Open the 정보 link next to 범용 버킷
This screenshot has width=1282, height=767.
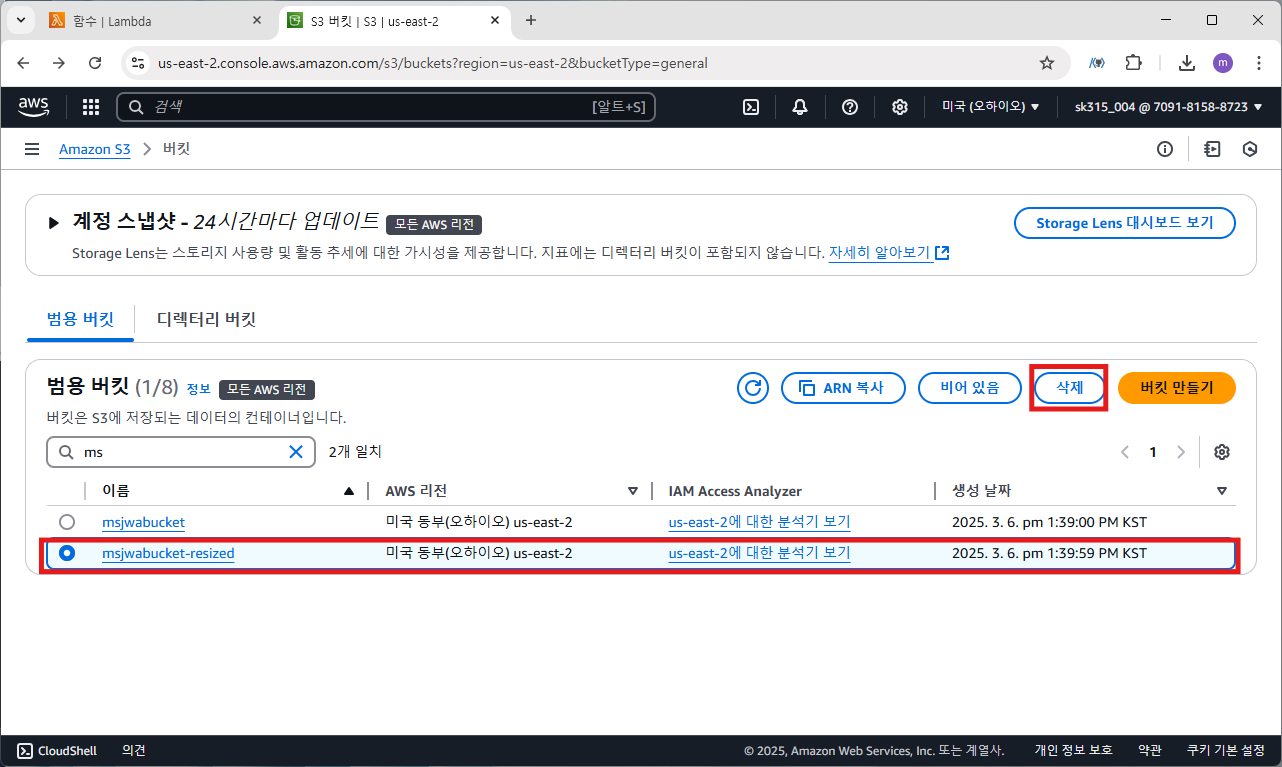coord(199,389)
